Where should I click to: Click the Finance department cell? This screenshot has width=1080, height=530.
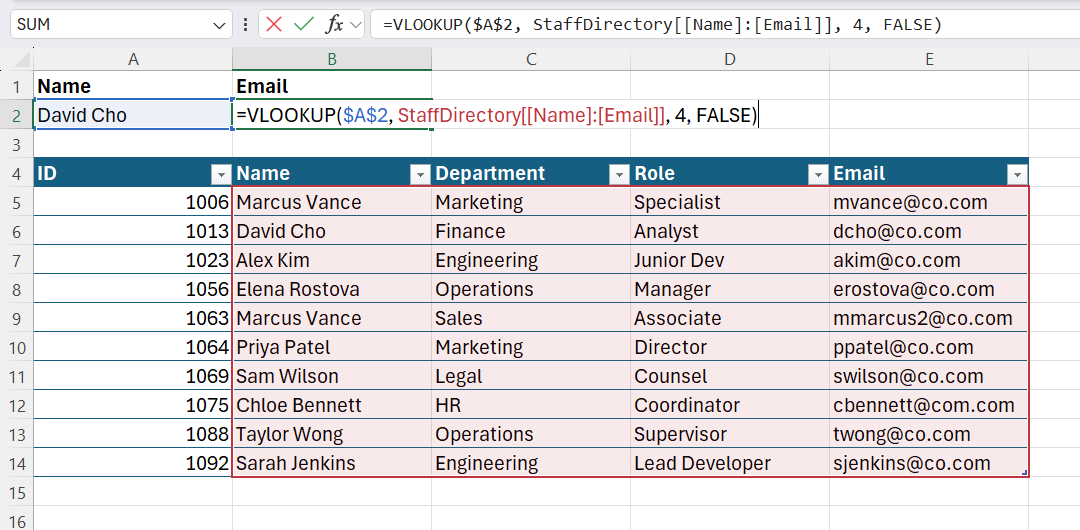click(x=531, y=231)
